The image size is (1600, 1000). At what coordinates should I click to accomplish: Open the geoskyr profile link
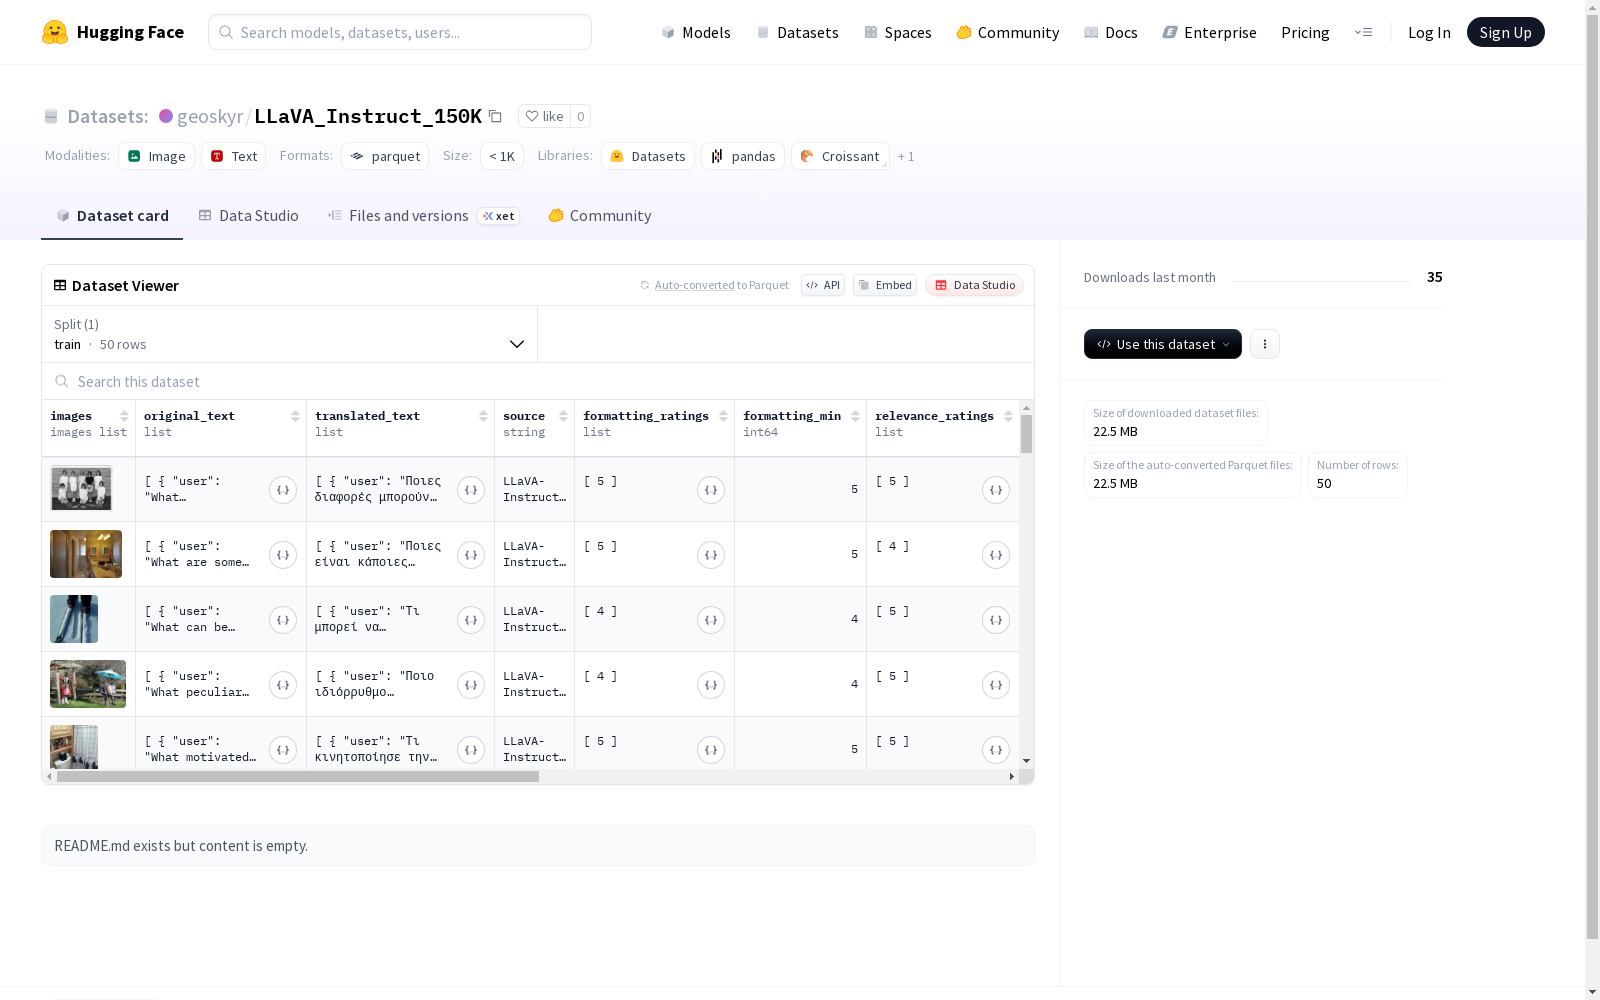210,116
